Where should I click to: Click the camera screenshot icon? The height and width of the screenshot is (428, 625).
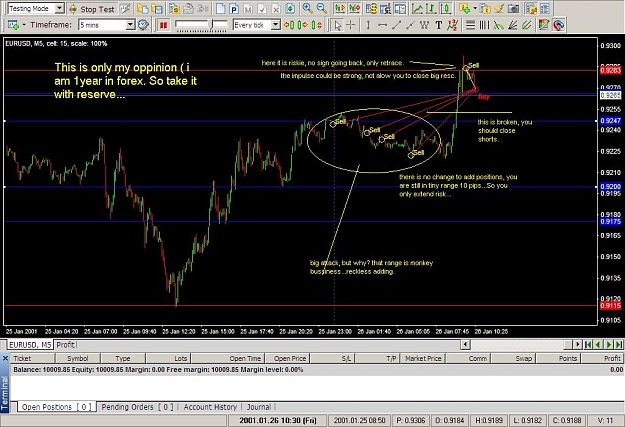click(514, 8)
